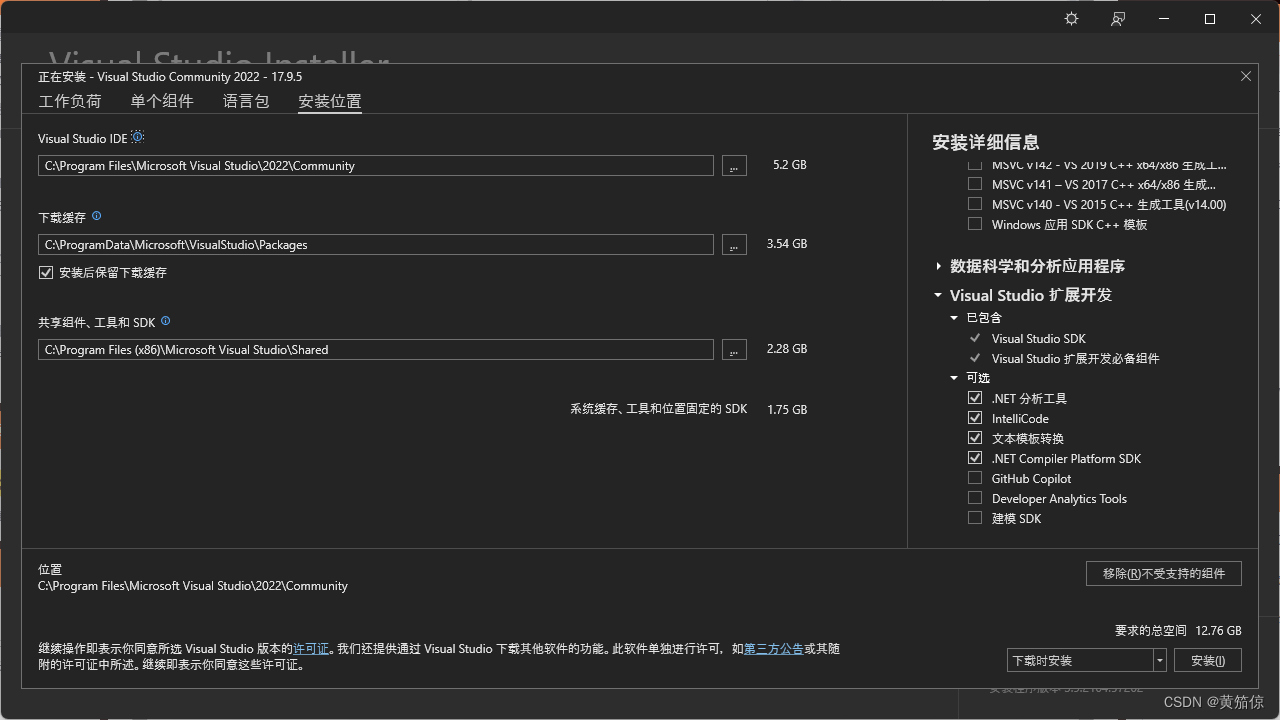The width and height of the screenshot is (1280, 720).
Task: Click info icon next to 下载缓存
Action: 97,216
